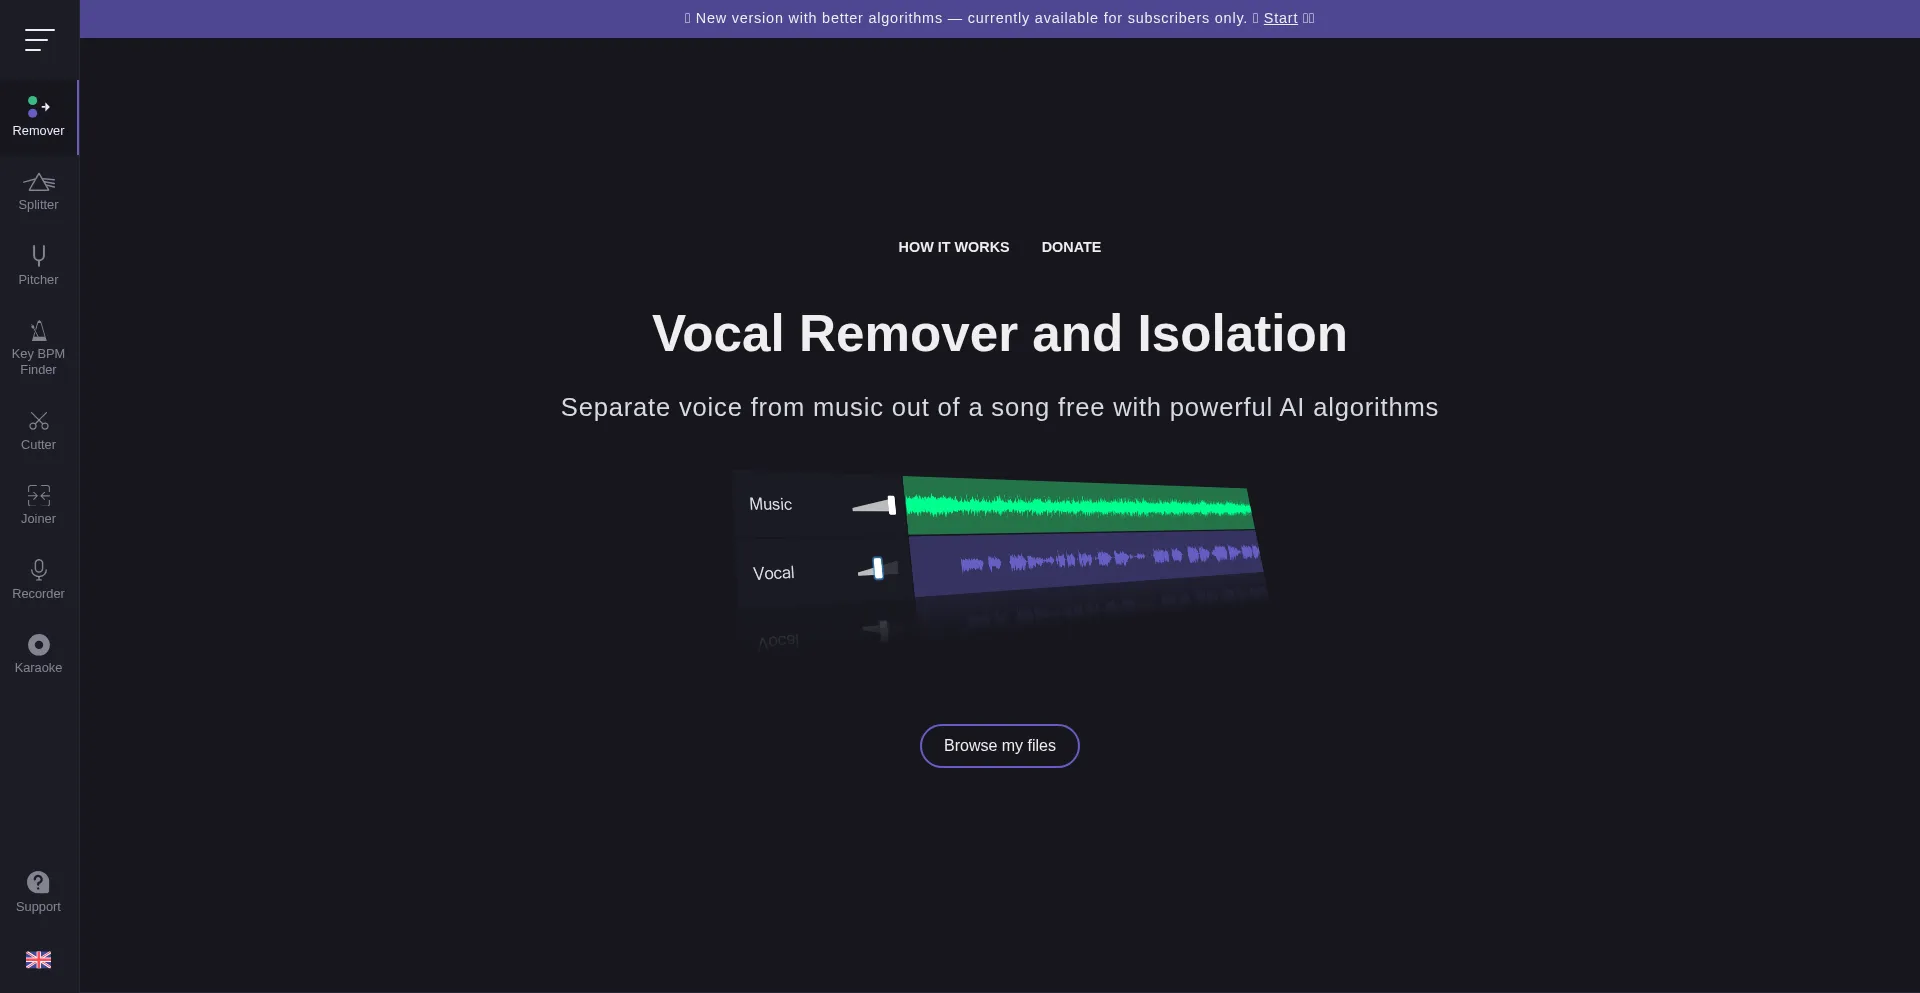The width and height of the screenshot is (1920, 993).
Task: Click the green Music waveform image
Action: tap(1079, 506)
